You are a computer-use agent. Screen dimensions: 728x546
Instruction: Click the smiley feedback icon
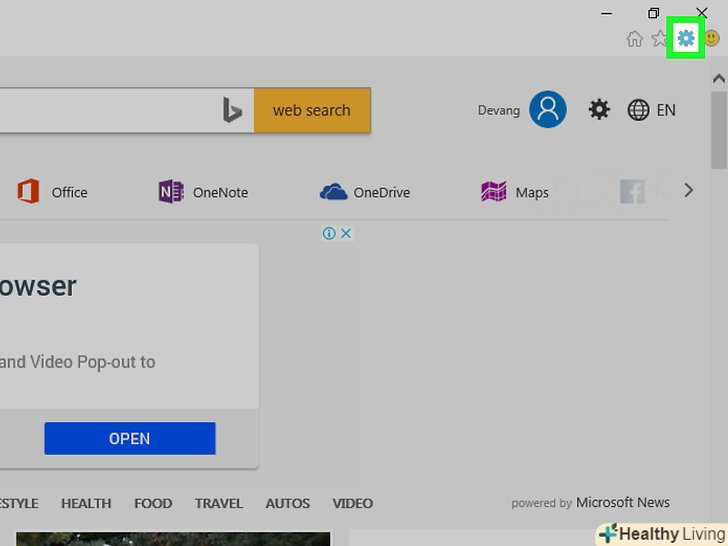(712, 39)
